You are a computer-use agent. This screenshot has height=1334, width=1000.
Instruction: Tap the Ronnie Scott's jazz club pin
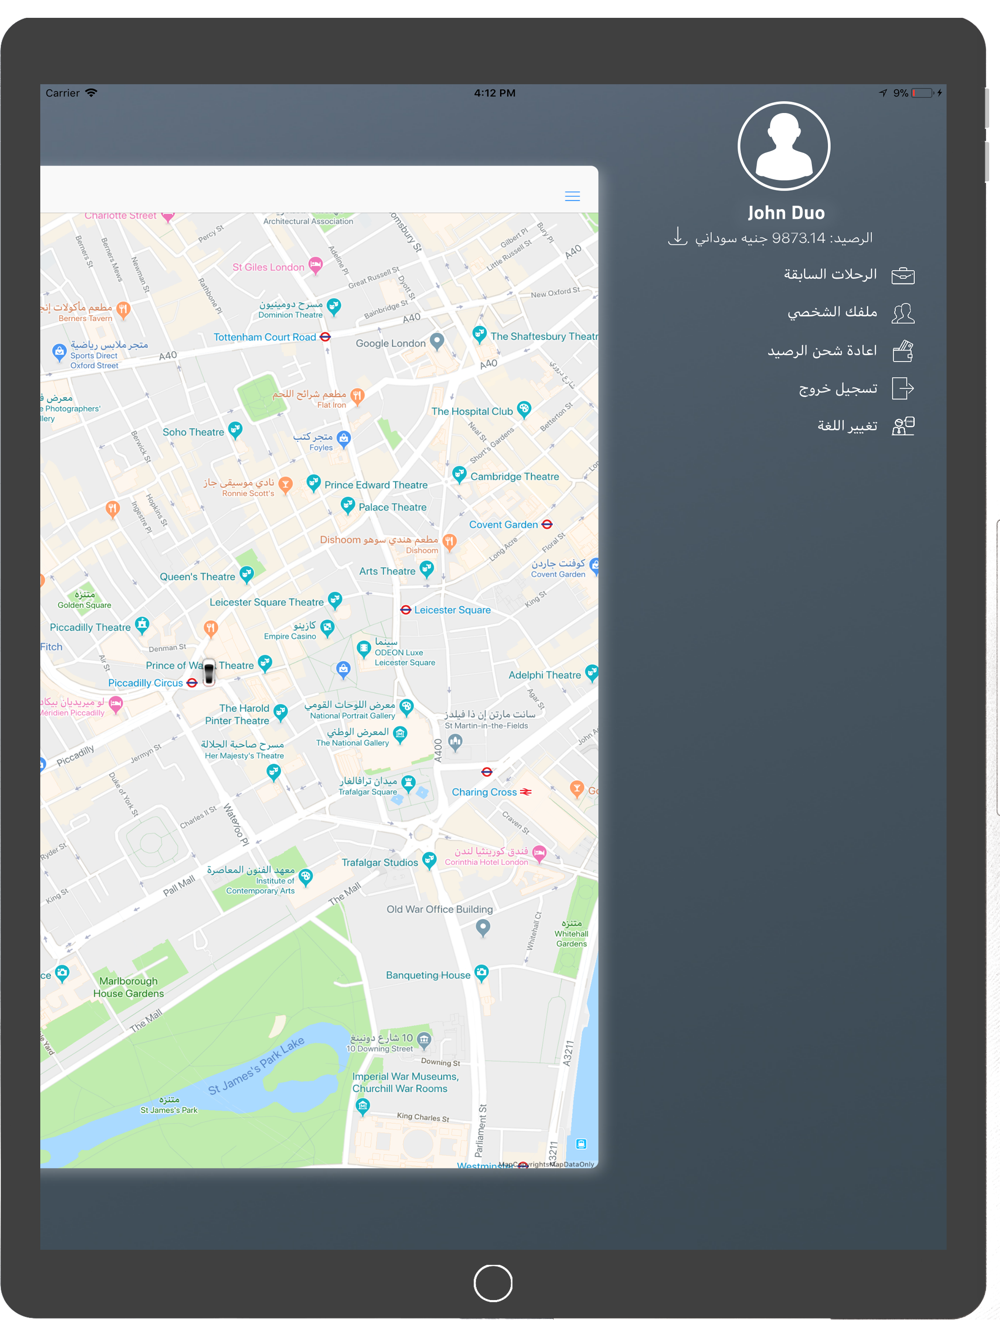pos(286,485)
